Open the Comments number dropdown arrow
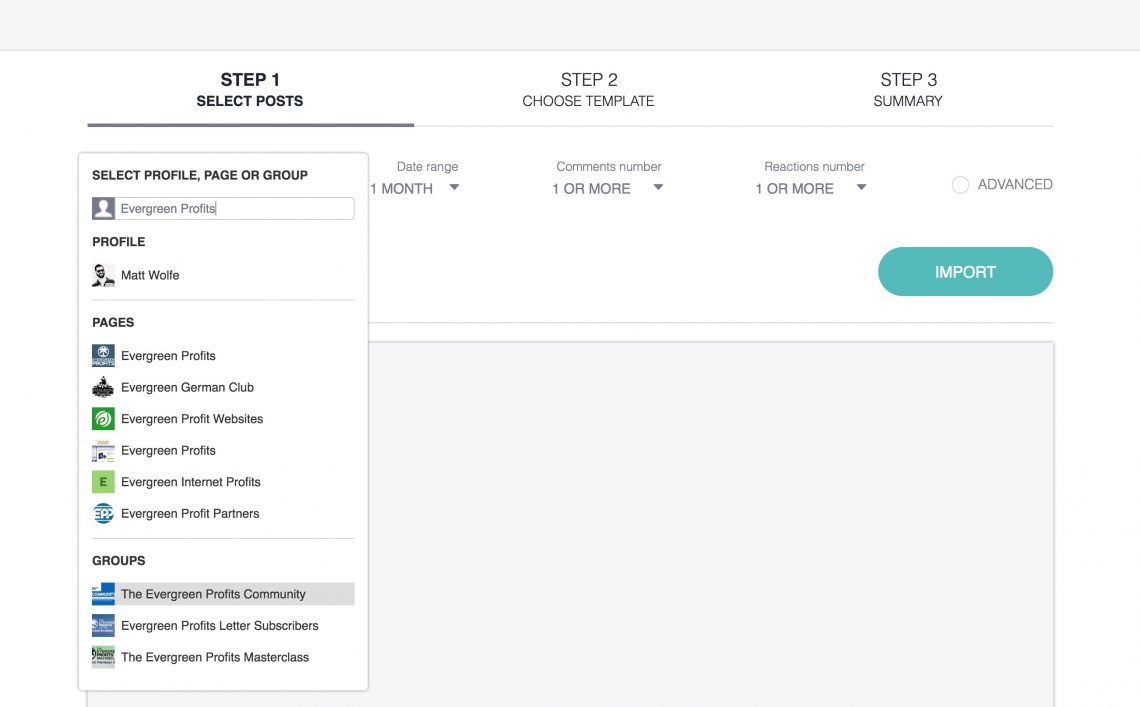The image size is (1140, 707). click(658, 188)
